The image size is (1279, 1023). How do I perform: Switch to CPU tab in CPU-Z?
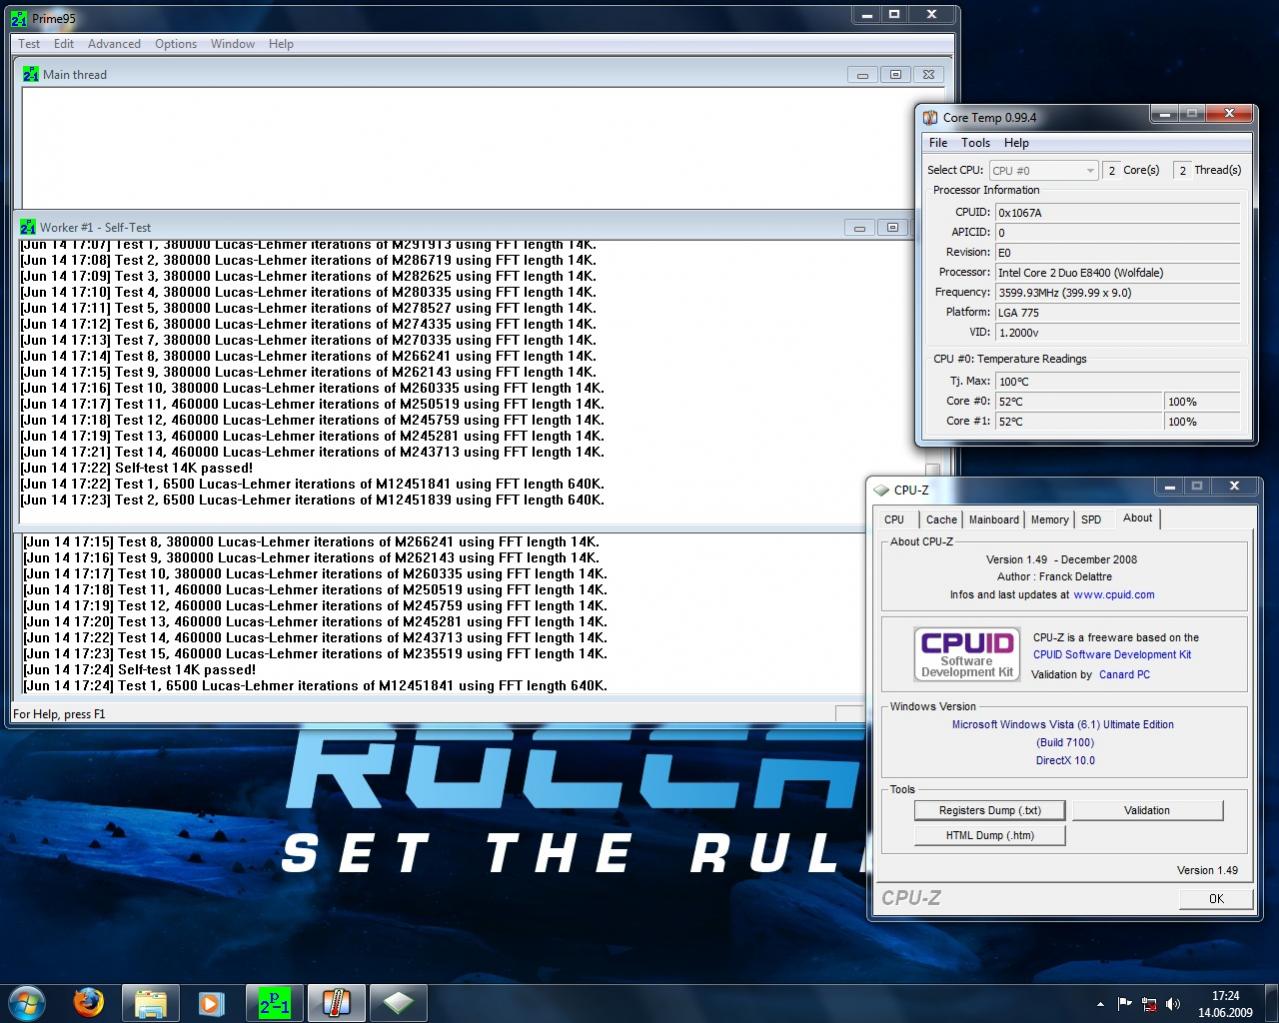tap(894, 519)
